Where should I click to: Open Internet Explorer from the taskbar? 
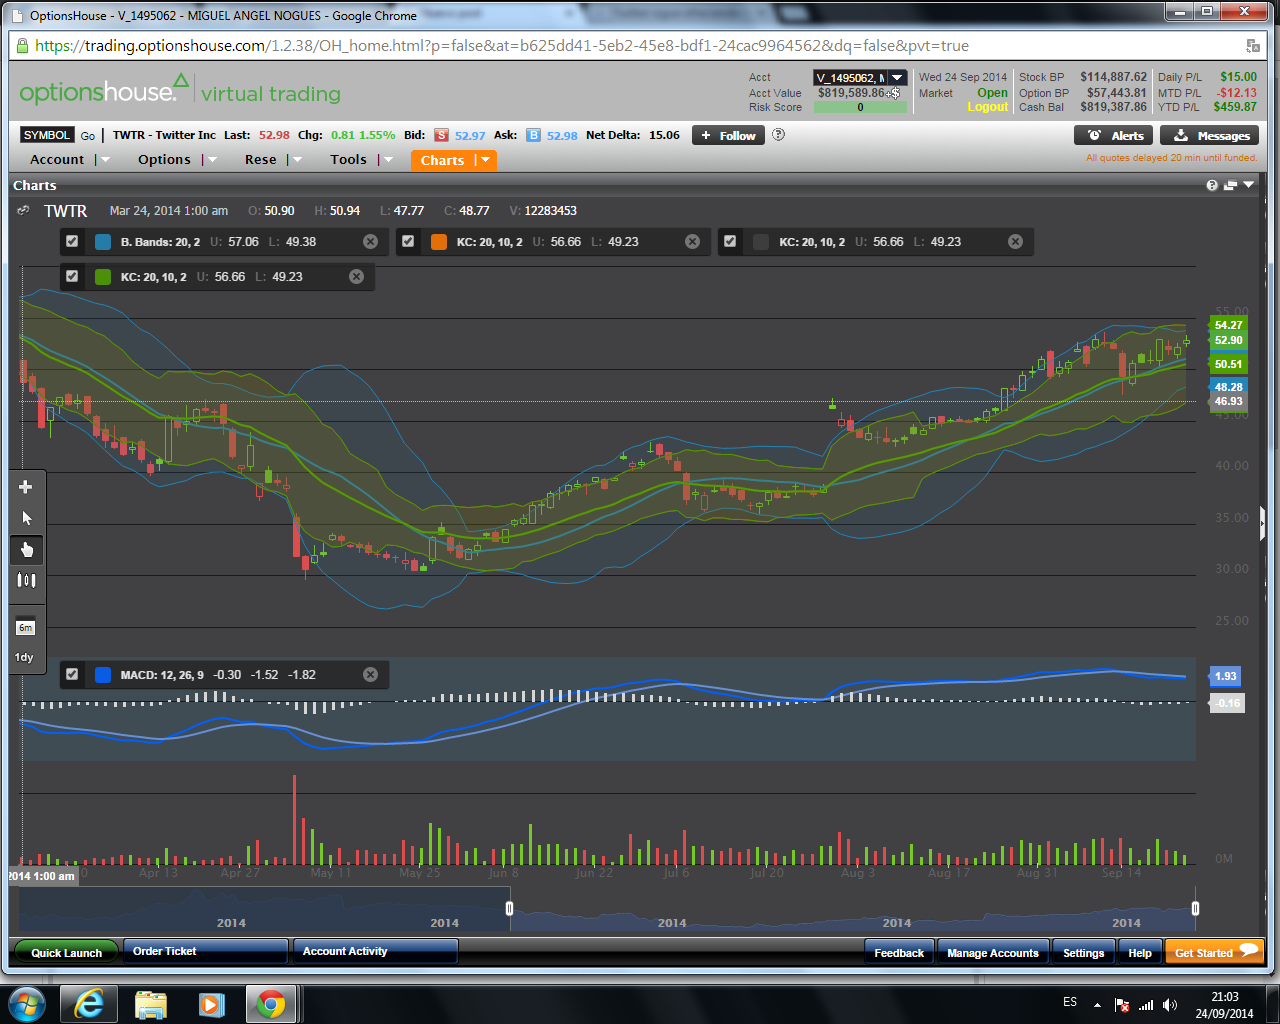[90, 1004]
